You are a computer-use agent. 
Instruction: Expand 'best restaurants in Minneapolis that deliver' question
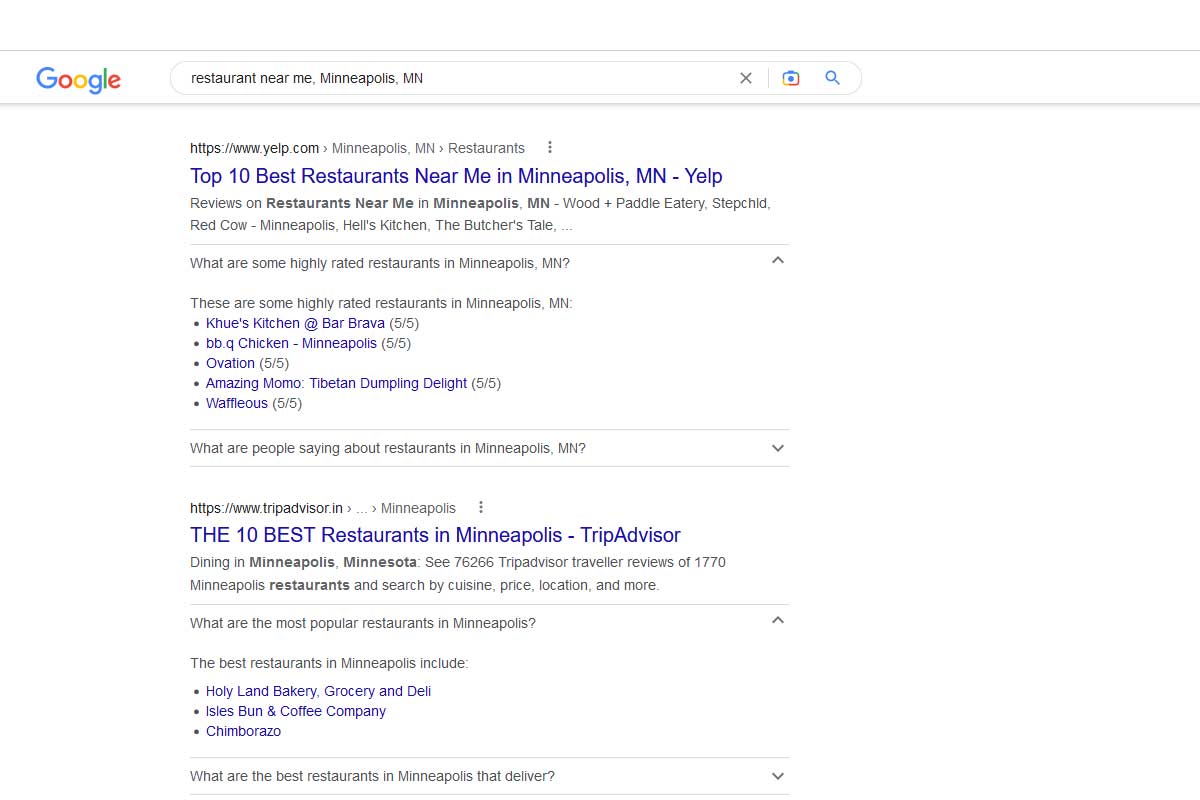pyautogui.click(x=490, y=776)
